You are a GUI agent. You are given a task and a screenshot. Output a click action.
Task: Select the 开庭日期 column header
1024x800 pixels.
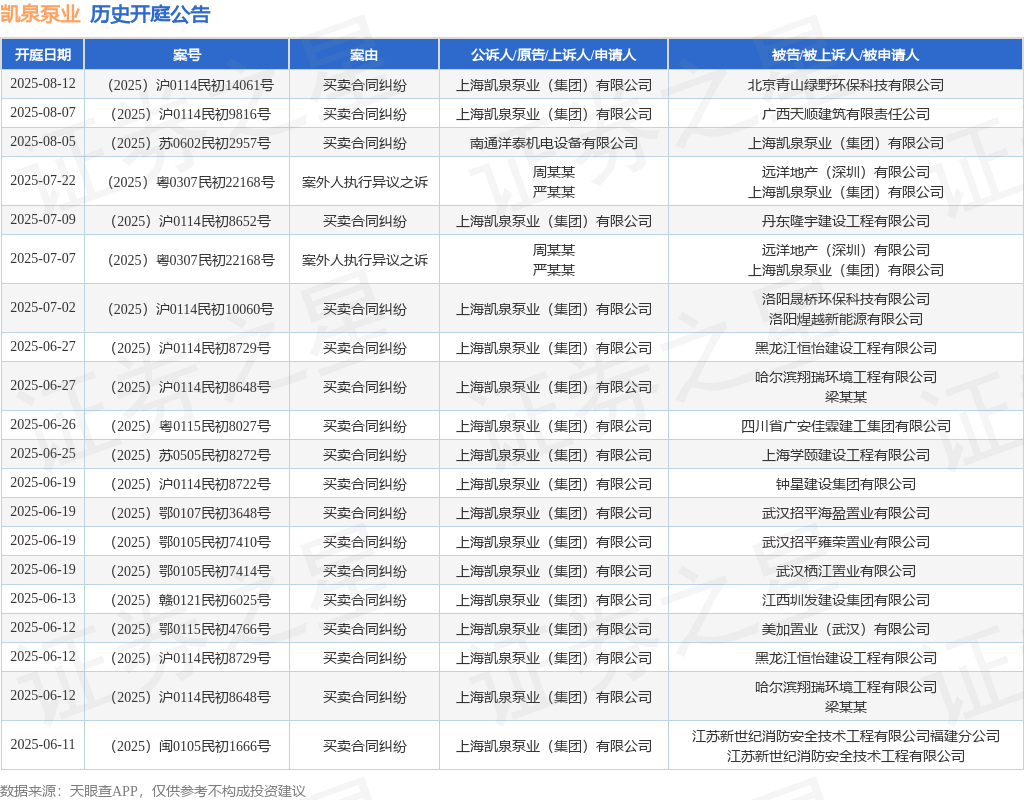click(x=43, y=55)
